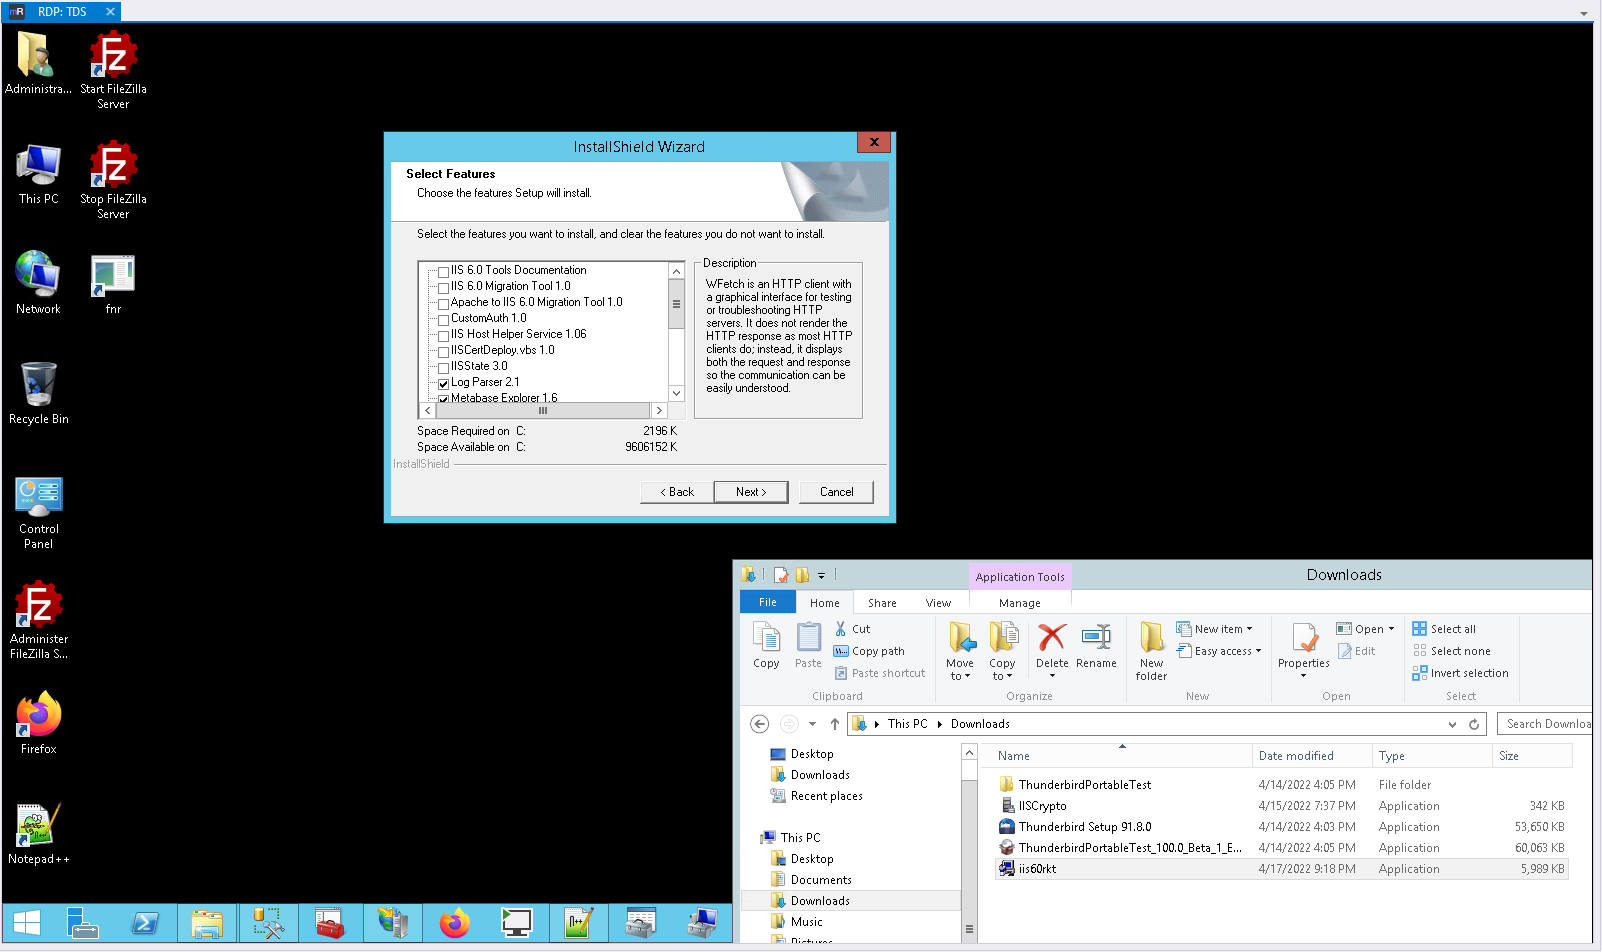Check Apache to IIS 6.0 Migration Tool

[444, 304]
